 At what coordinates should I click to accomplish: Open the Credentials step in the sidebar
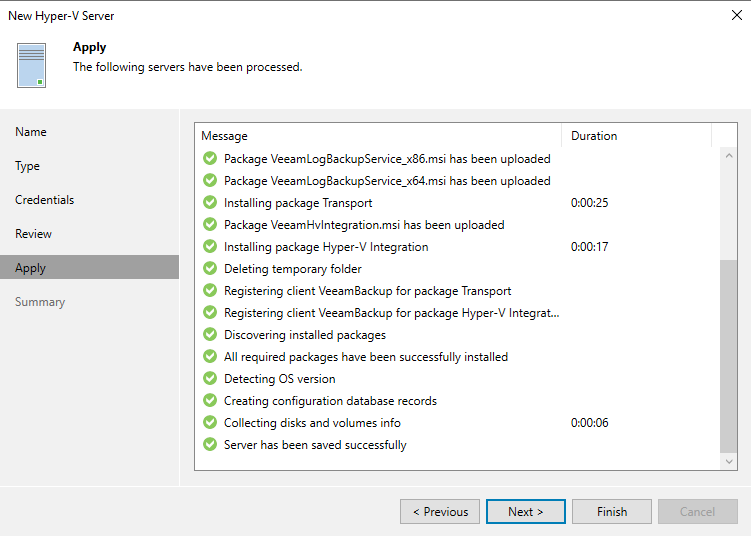coord(45,200)
